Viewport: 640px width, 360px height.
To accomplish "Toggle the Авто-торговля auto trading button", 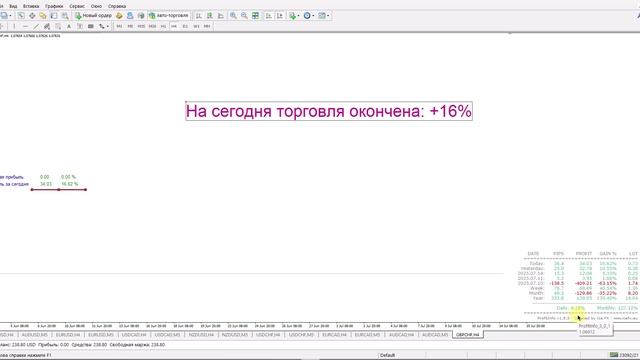I will 169,16.
